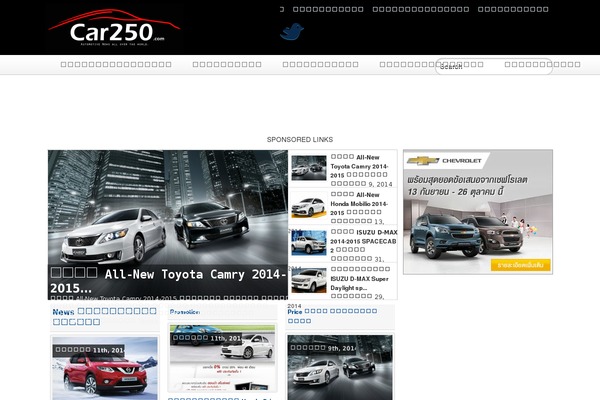Select the Honda Mobilio thumbnail
Image resolution: width=600 pixels, height=400 pixels.
point(309,205)
